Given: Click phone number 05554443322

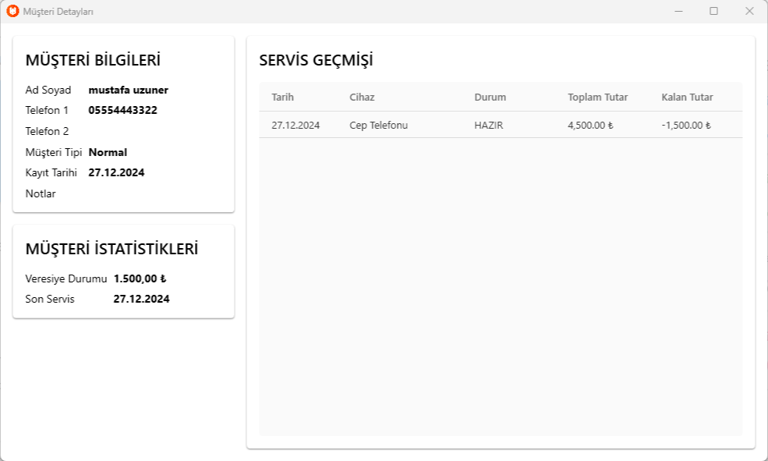Looking at the screenshot, I should [123, 110].
